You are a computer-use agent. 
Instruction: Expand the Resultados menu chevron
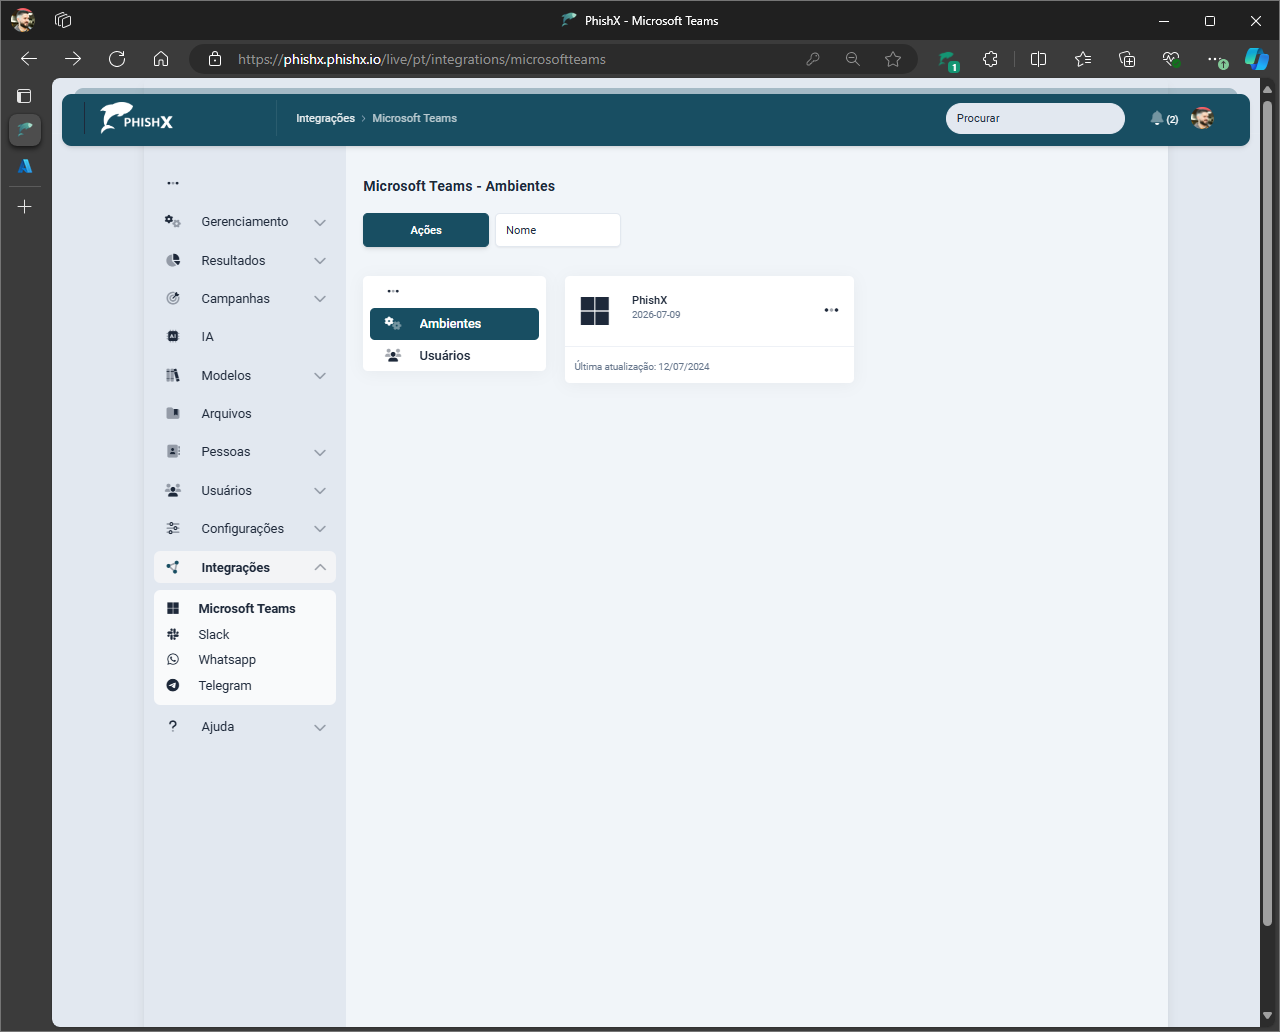320,261
